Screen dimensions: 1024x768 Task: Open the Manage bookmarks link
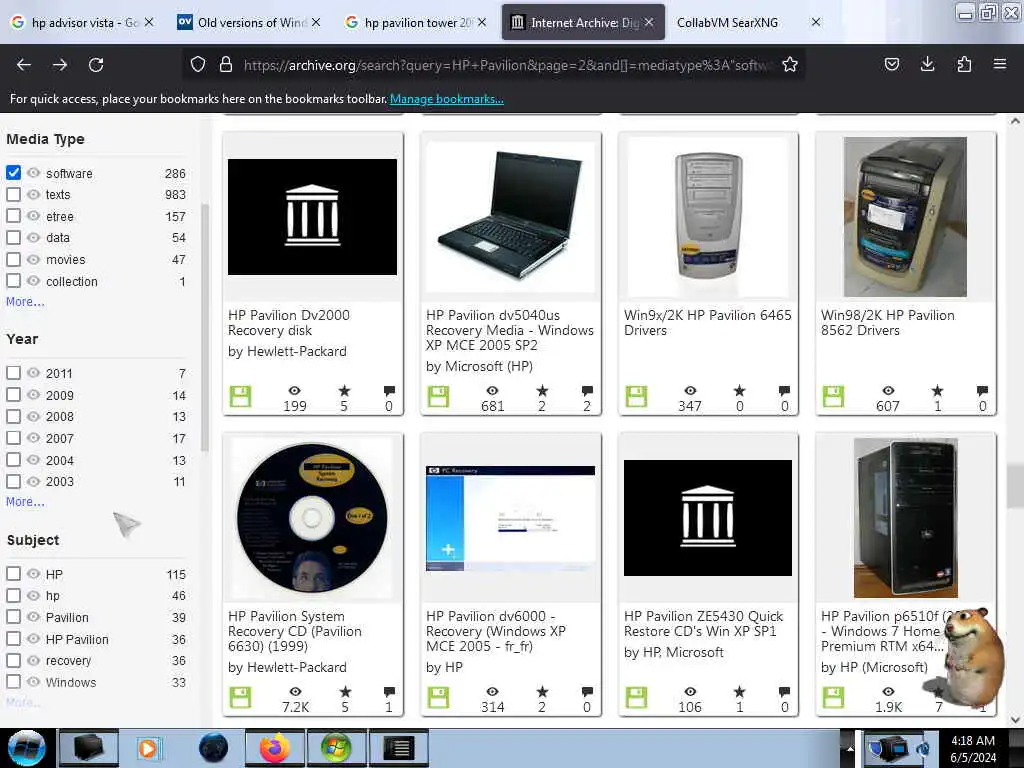[447, 99]
